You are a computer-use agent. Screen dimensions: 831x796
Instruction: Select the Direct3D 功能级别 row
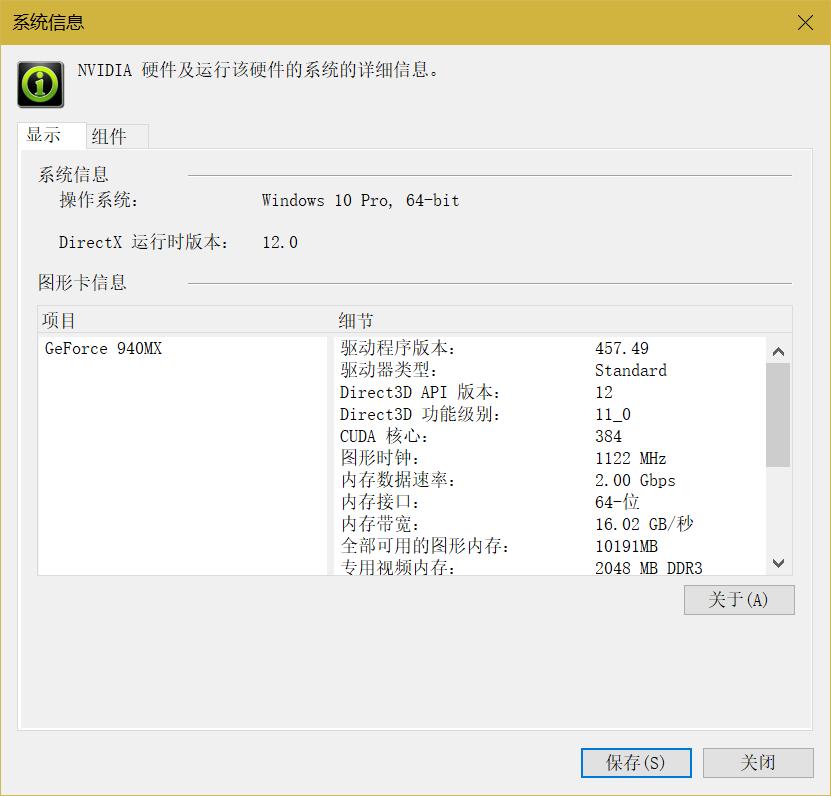click(550, 414)
